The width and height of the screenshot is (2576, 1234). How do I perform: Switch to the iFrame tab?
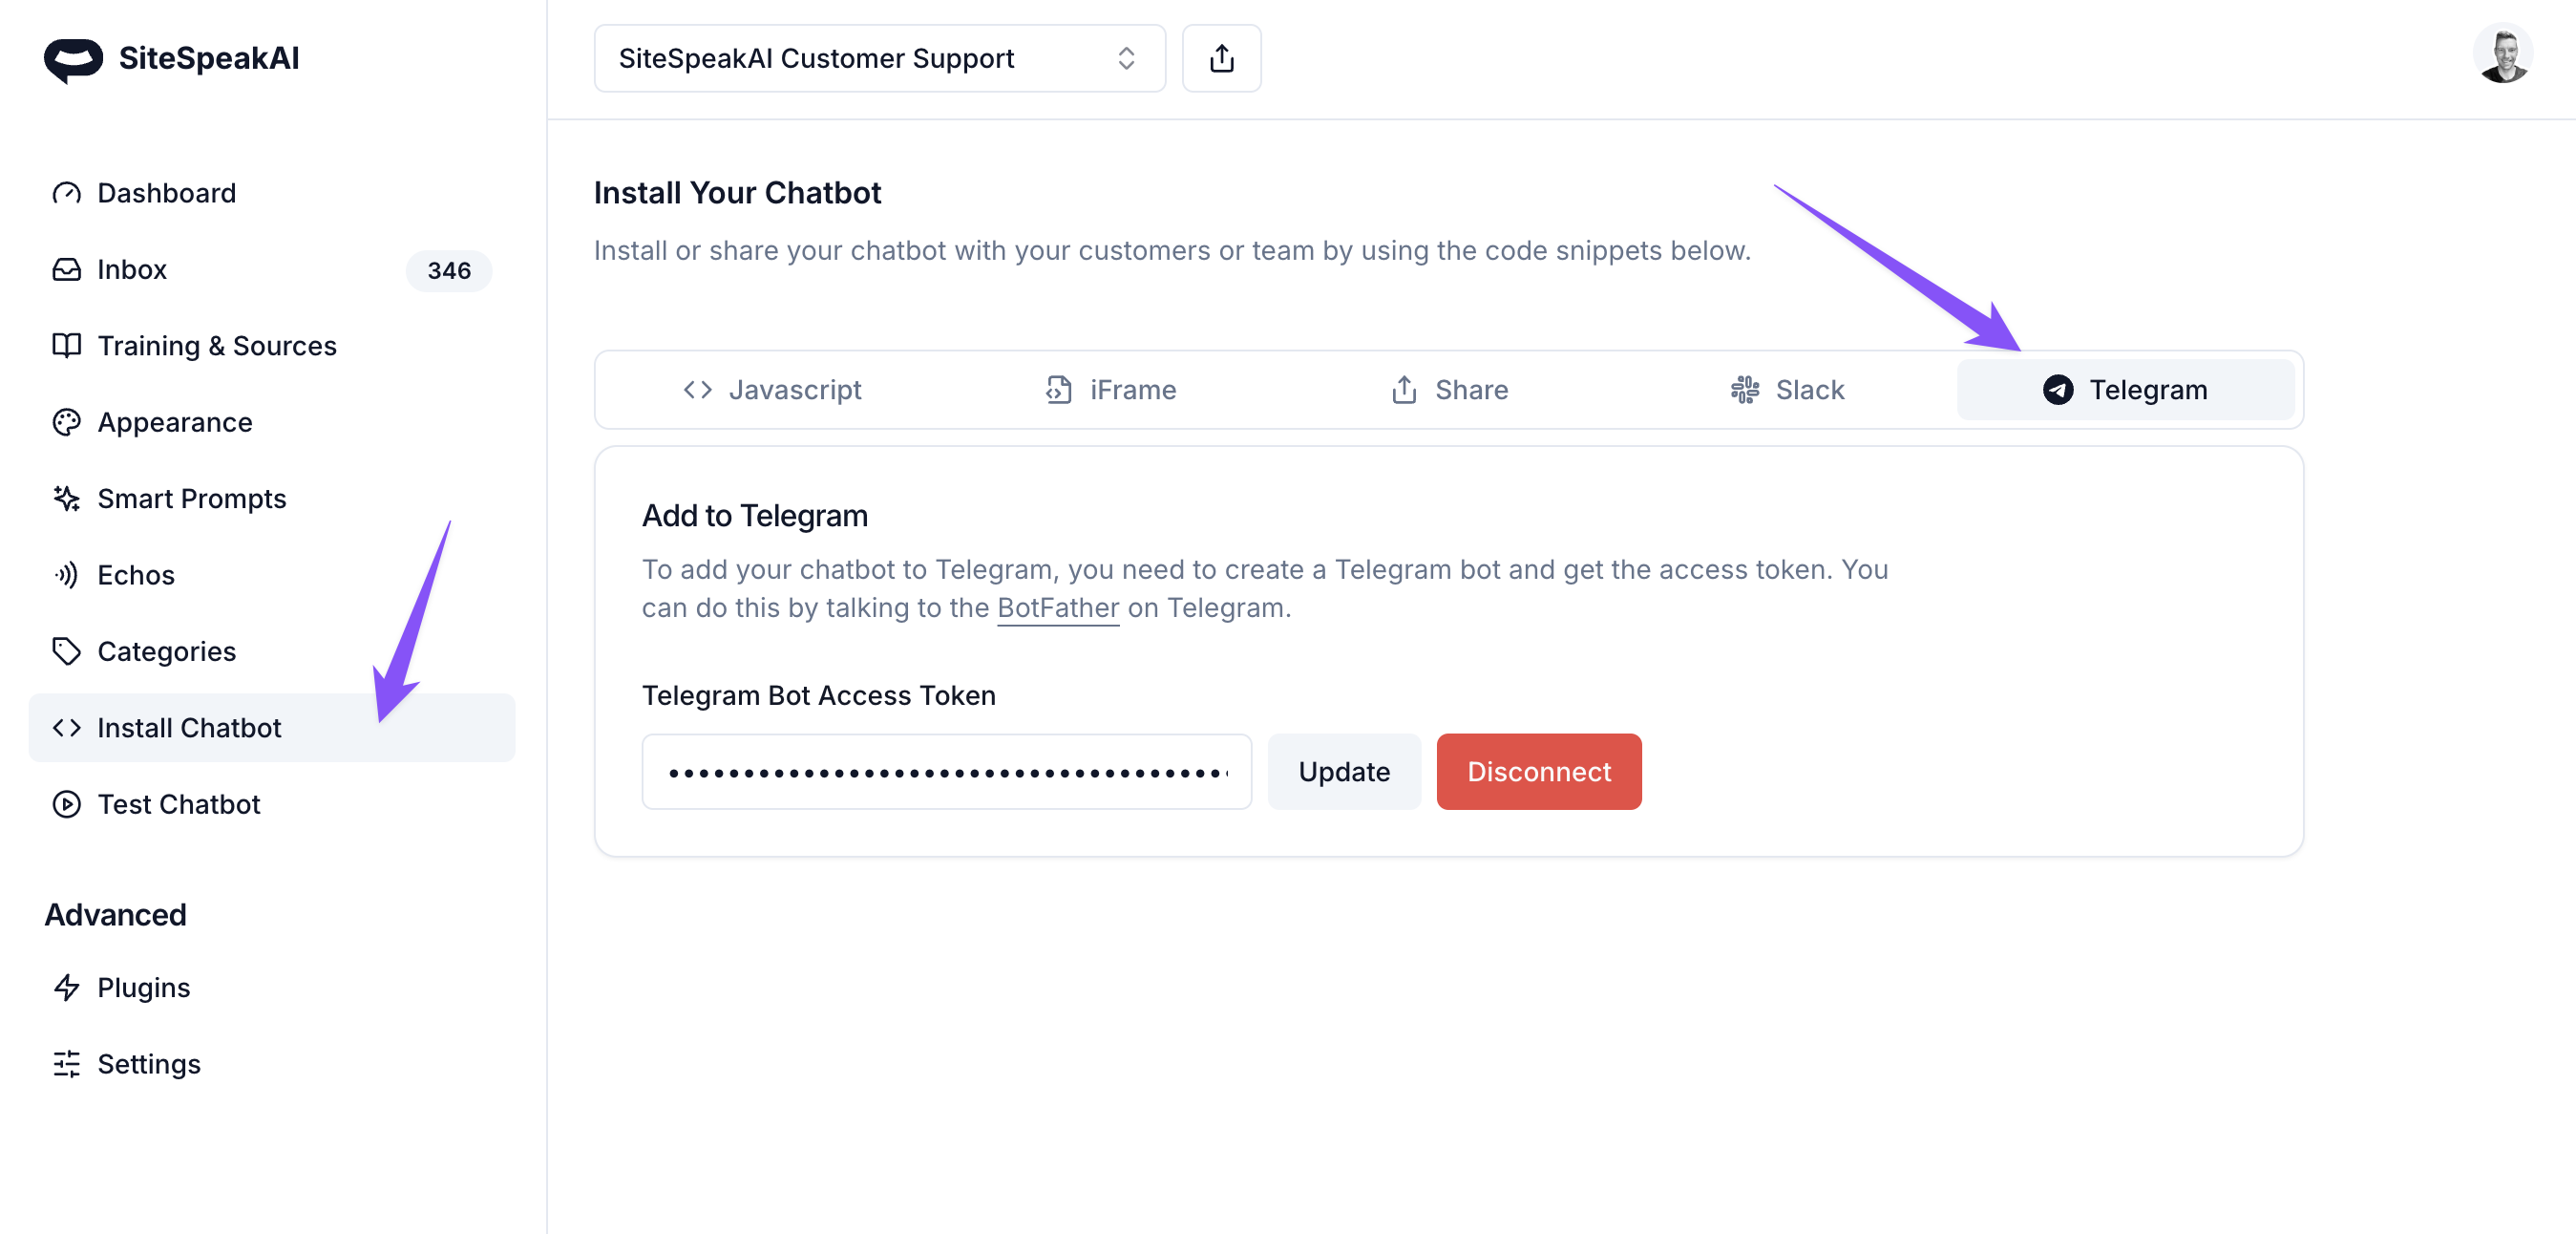tap(1111, 390)
